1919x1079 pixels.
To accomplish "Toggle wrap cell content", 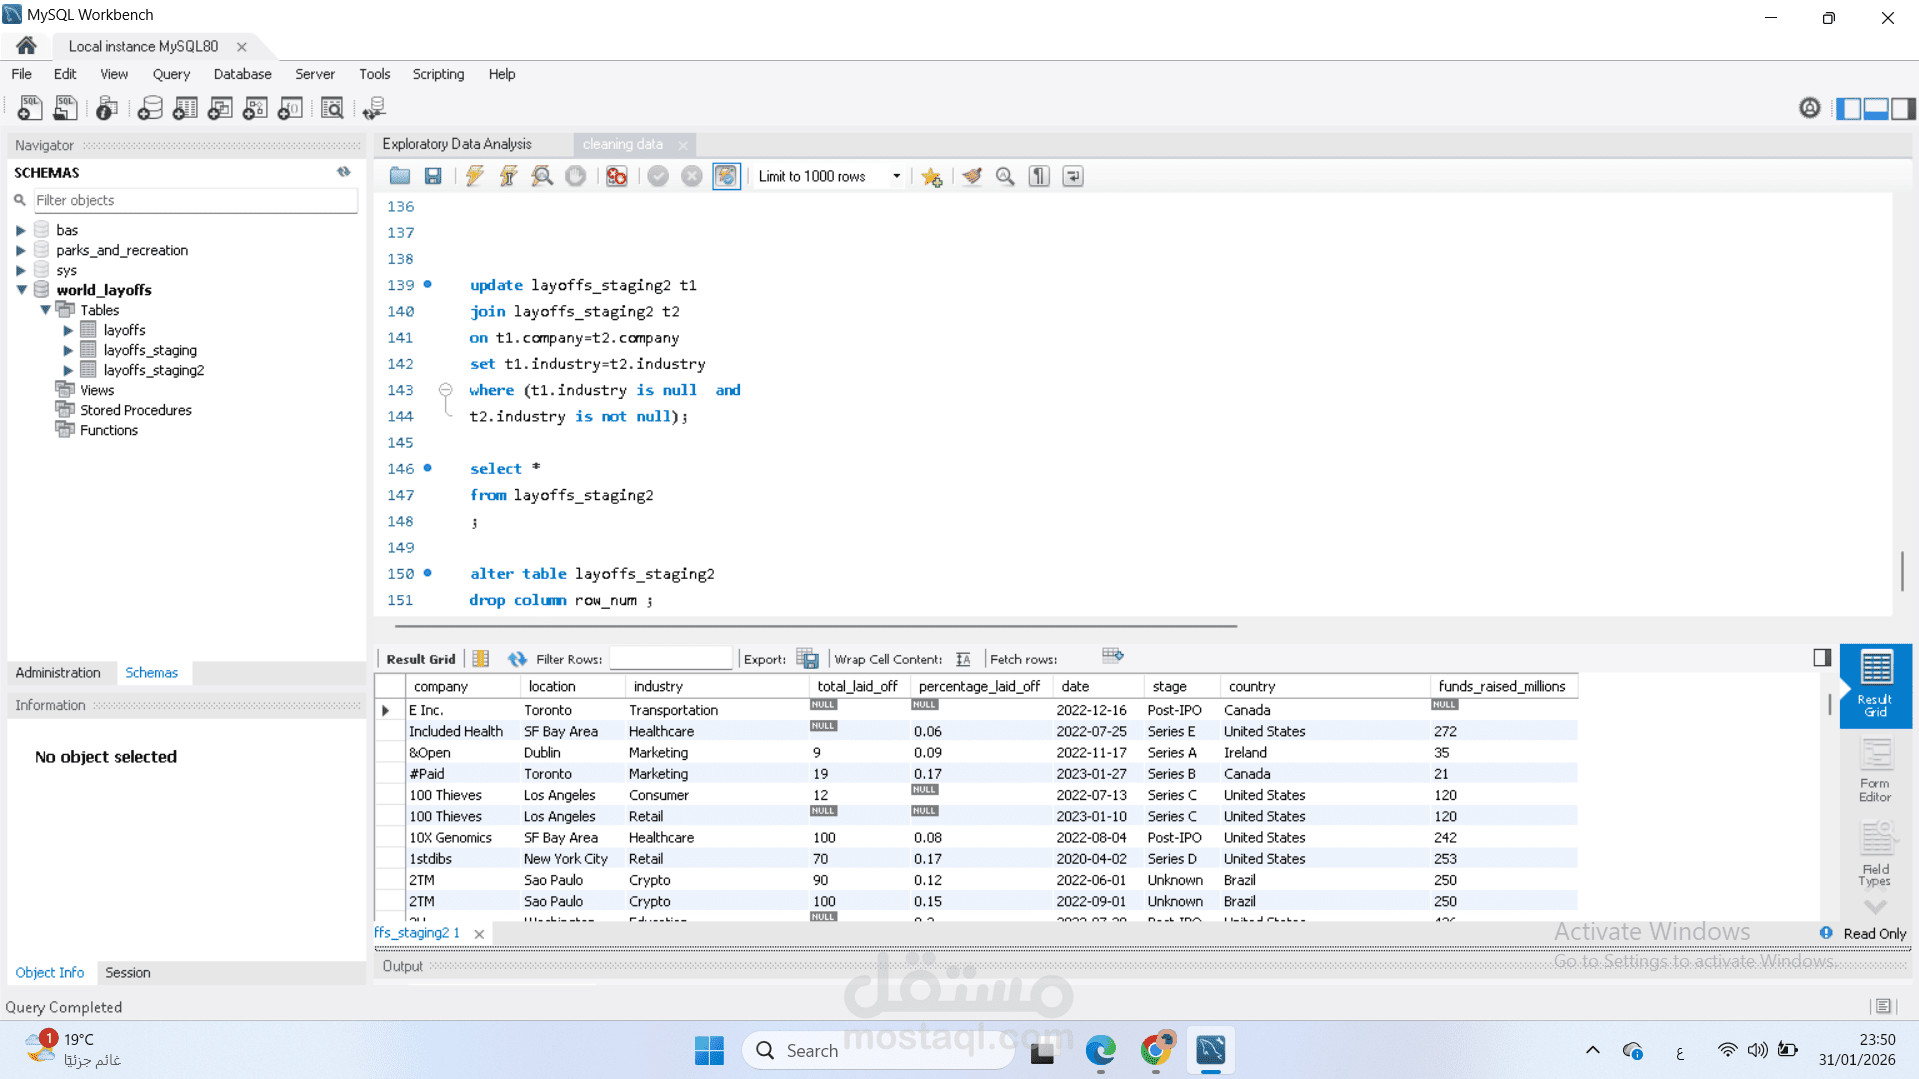I will 963,658.
